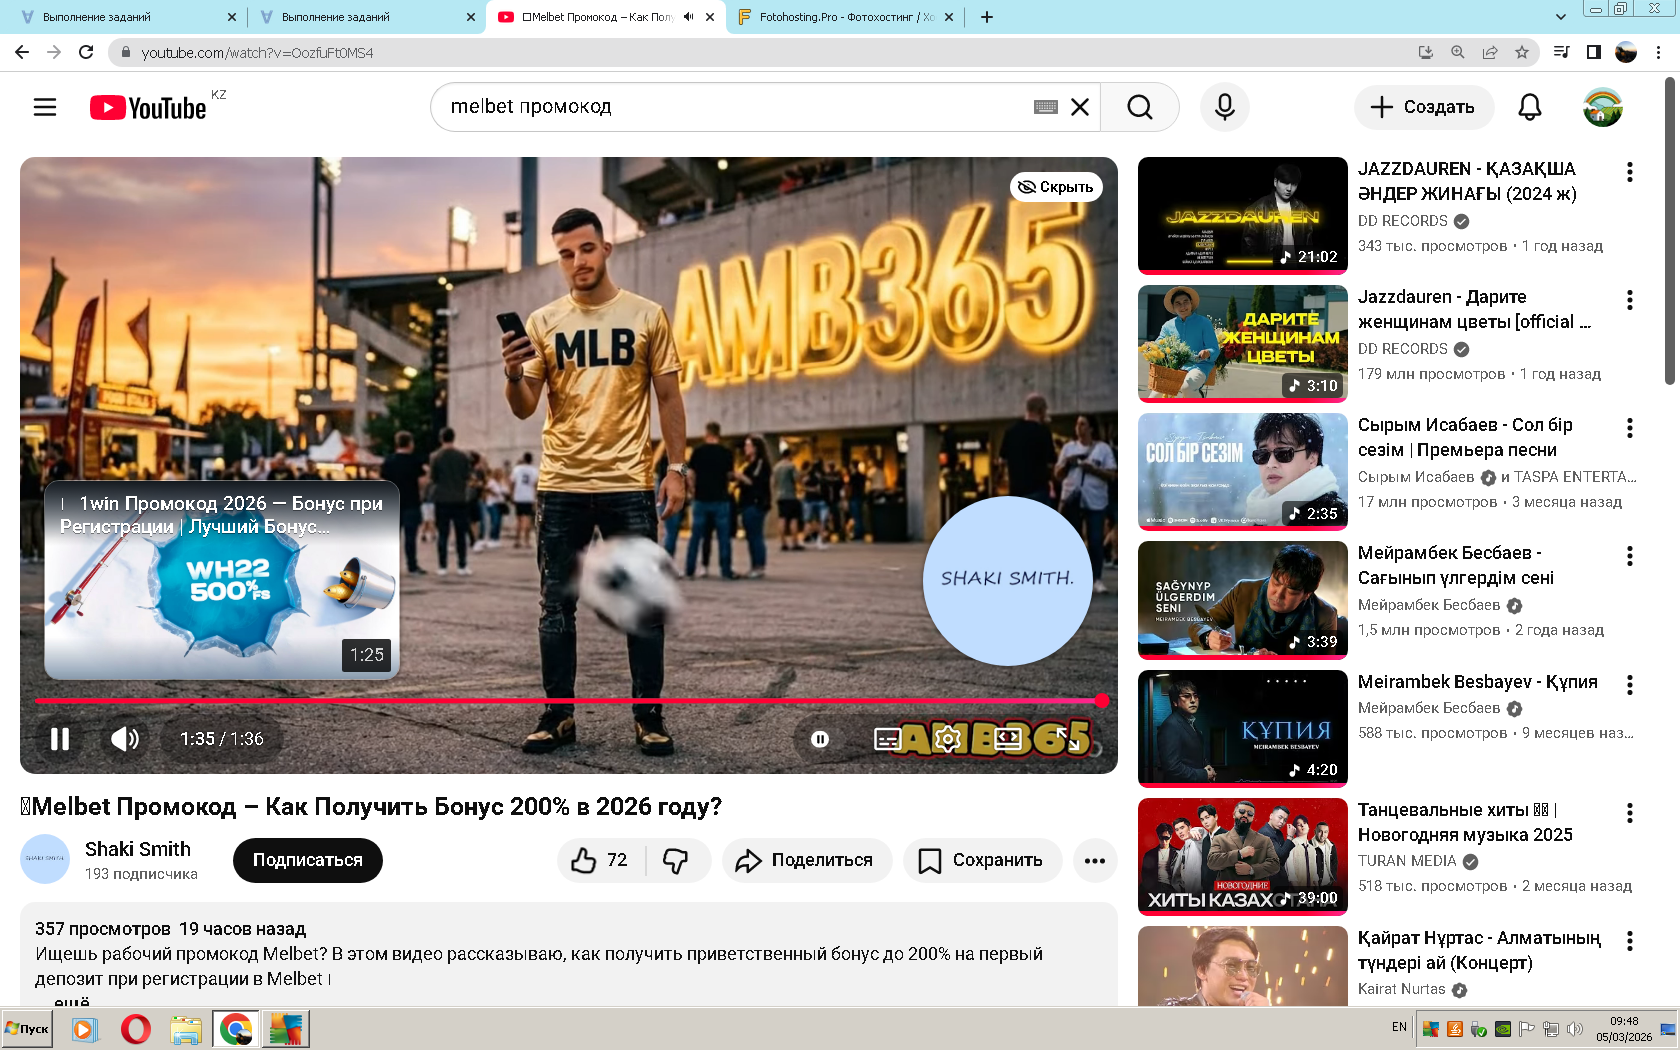Toggle subtitles in the player
This screenshot has width=1680, height=1050.
coord(888,739)
